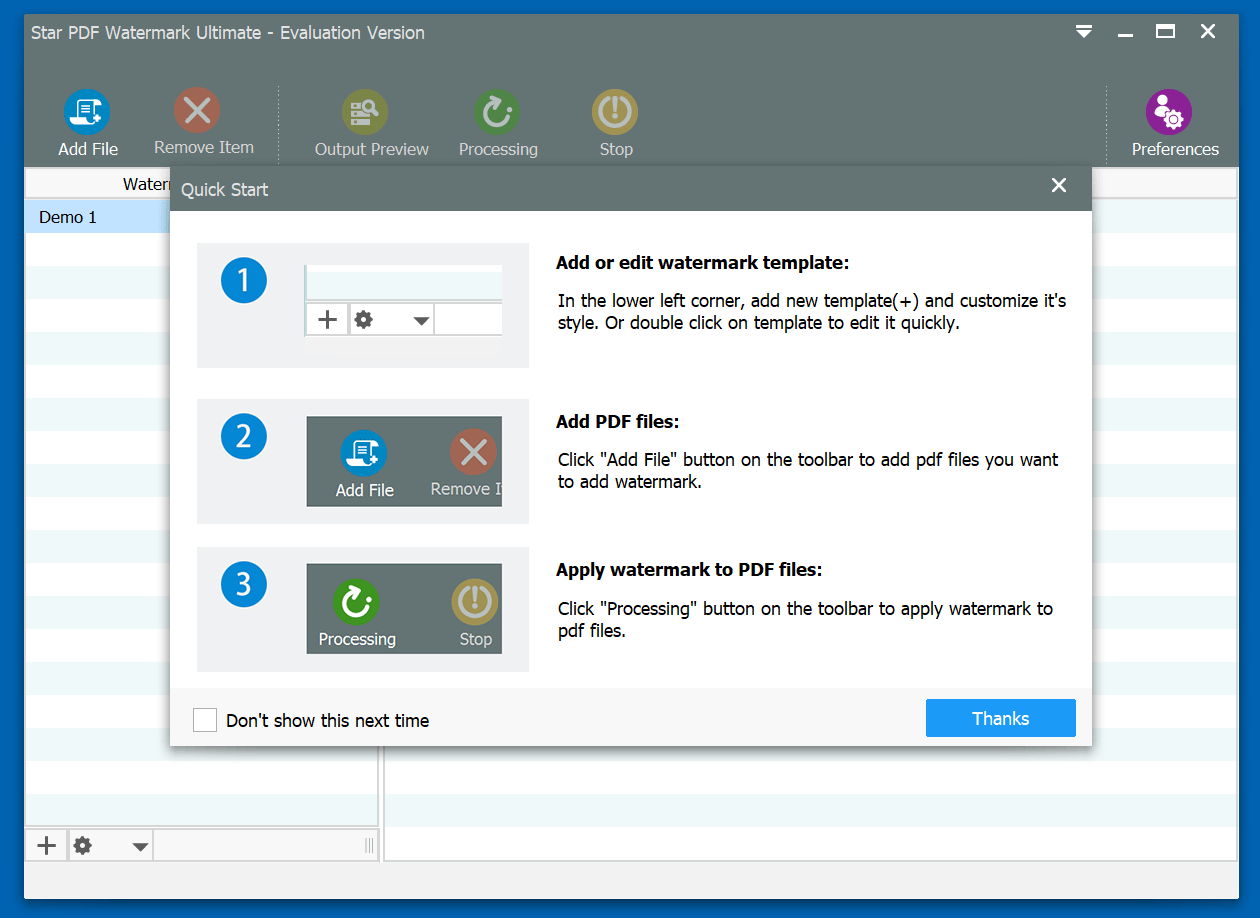Click the "Add or edit watermark template:" heading
The height and width of the screenshot is (918, 1260).
(702, 263)
